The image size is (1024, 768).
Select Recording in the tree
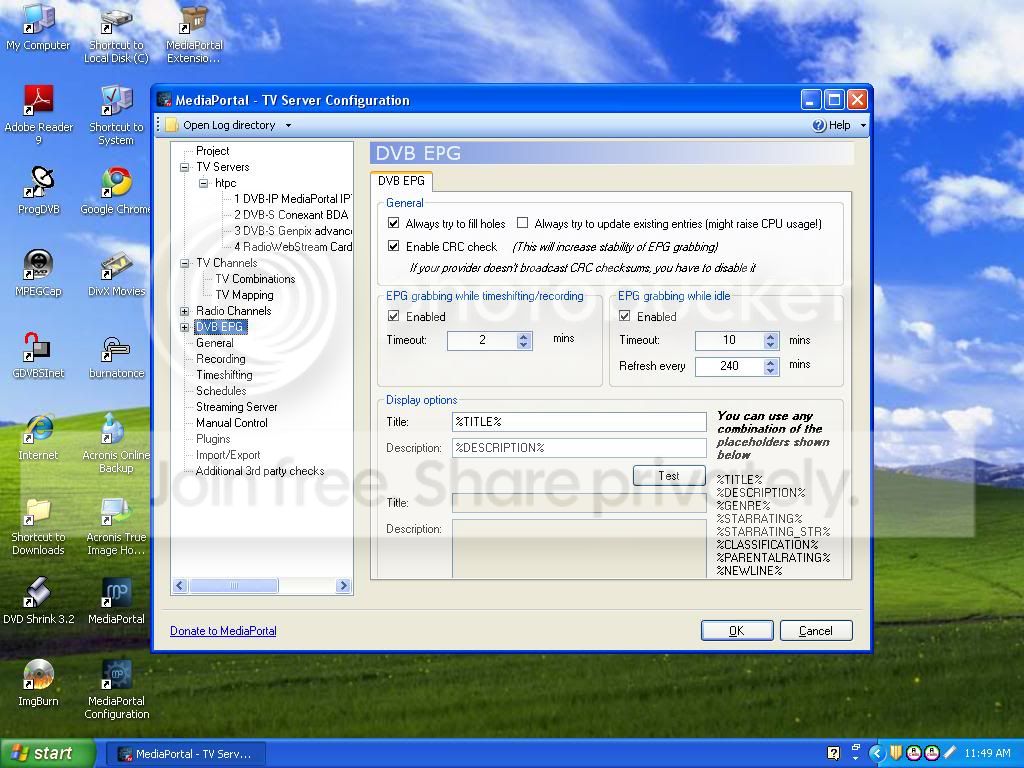click(221, 359)
